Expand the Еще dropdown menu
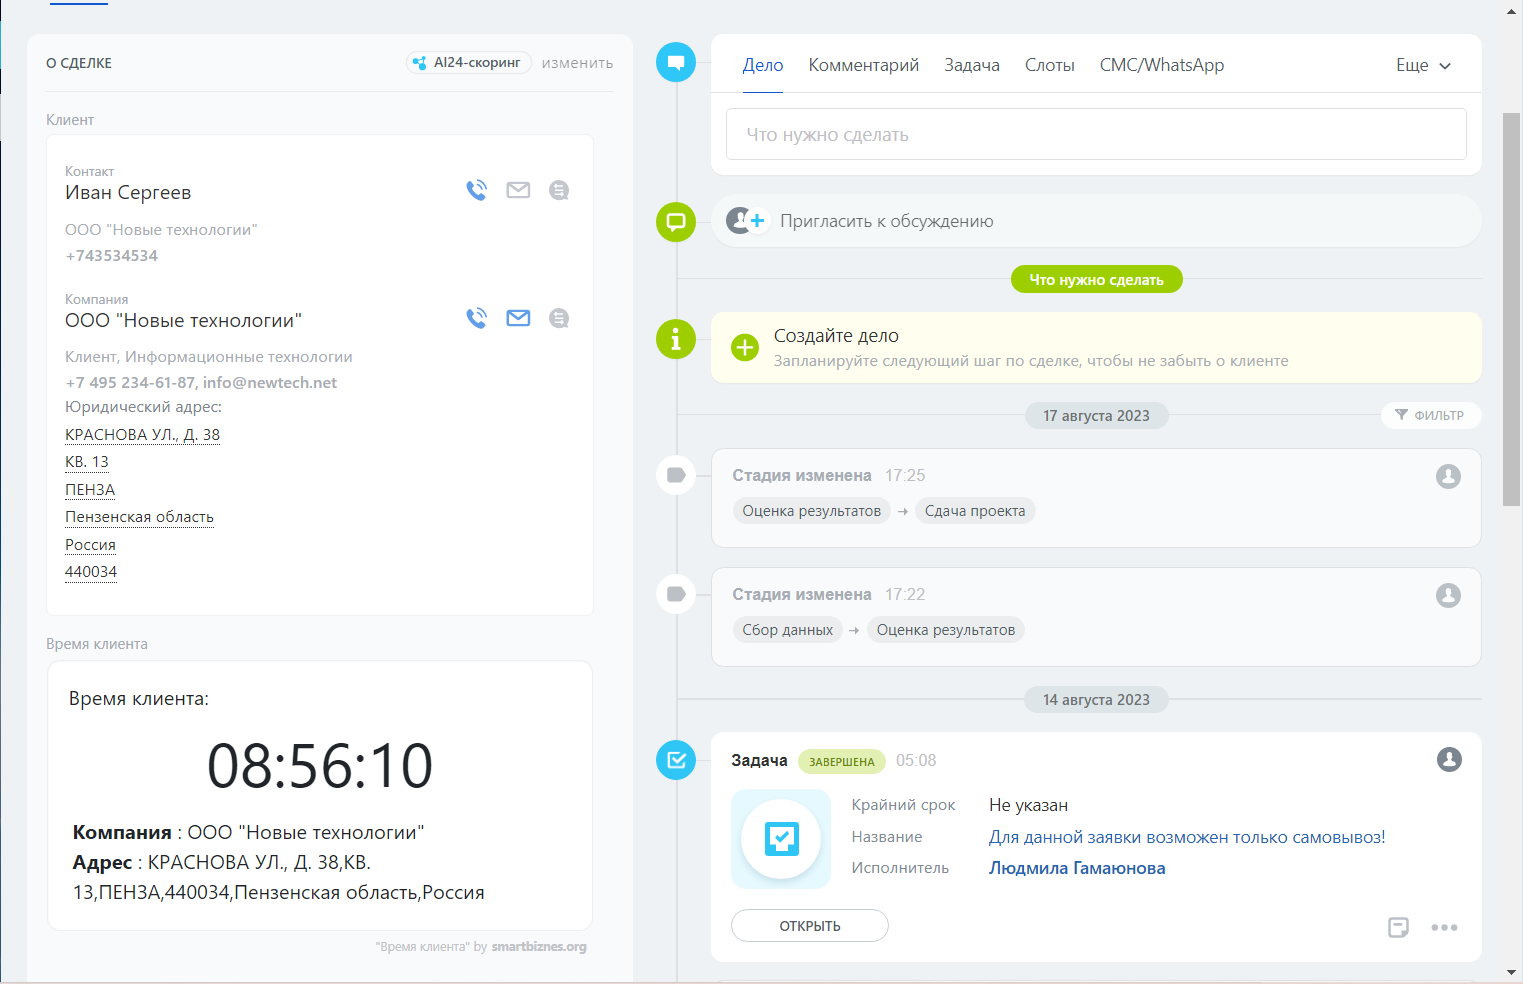The width and height of the screenshot is (1523, 984). tap(1423, 65)
